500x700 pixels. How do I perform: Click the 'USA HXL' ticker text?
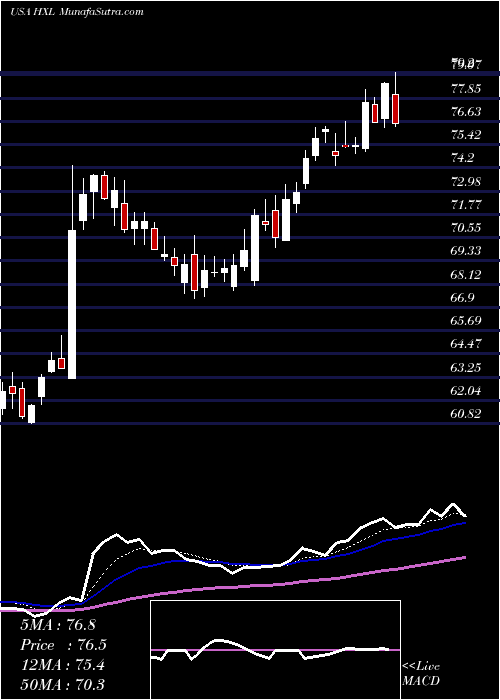32,12
